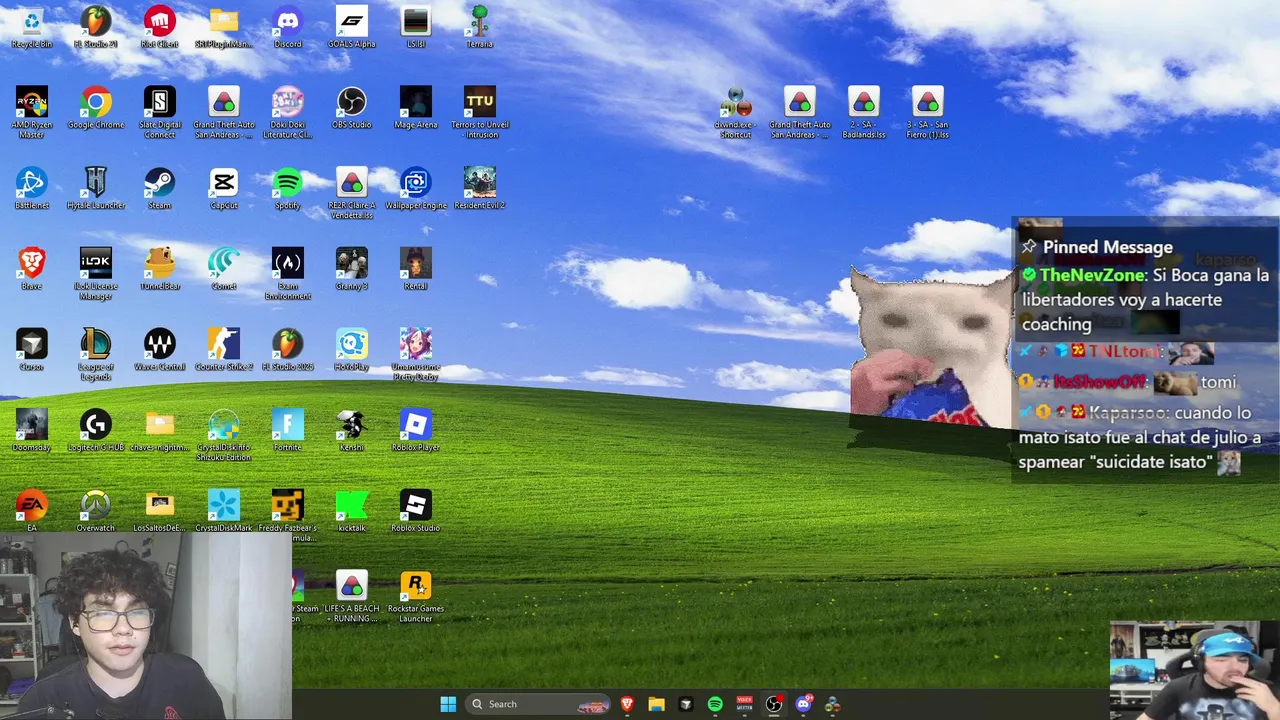Open the Comet browser shortcut

point(224,269)
